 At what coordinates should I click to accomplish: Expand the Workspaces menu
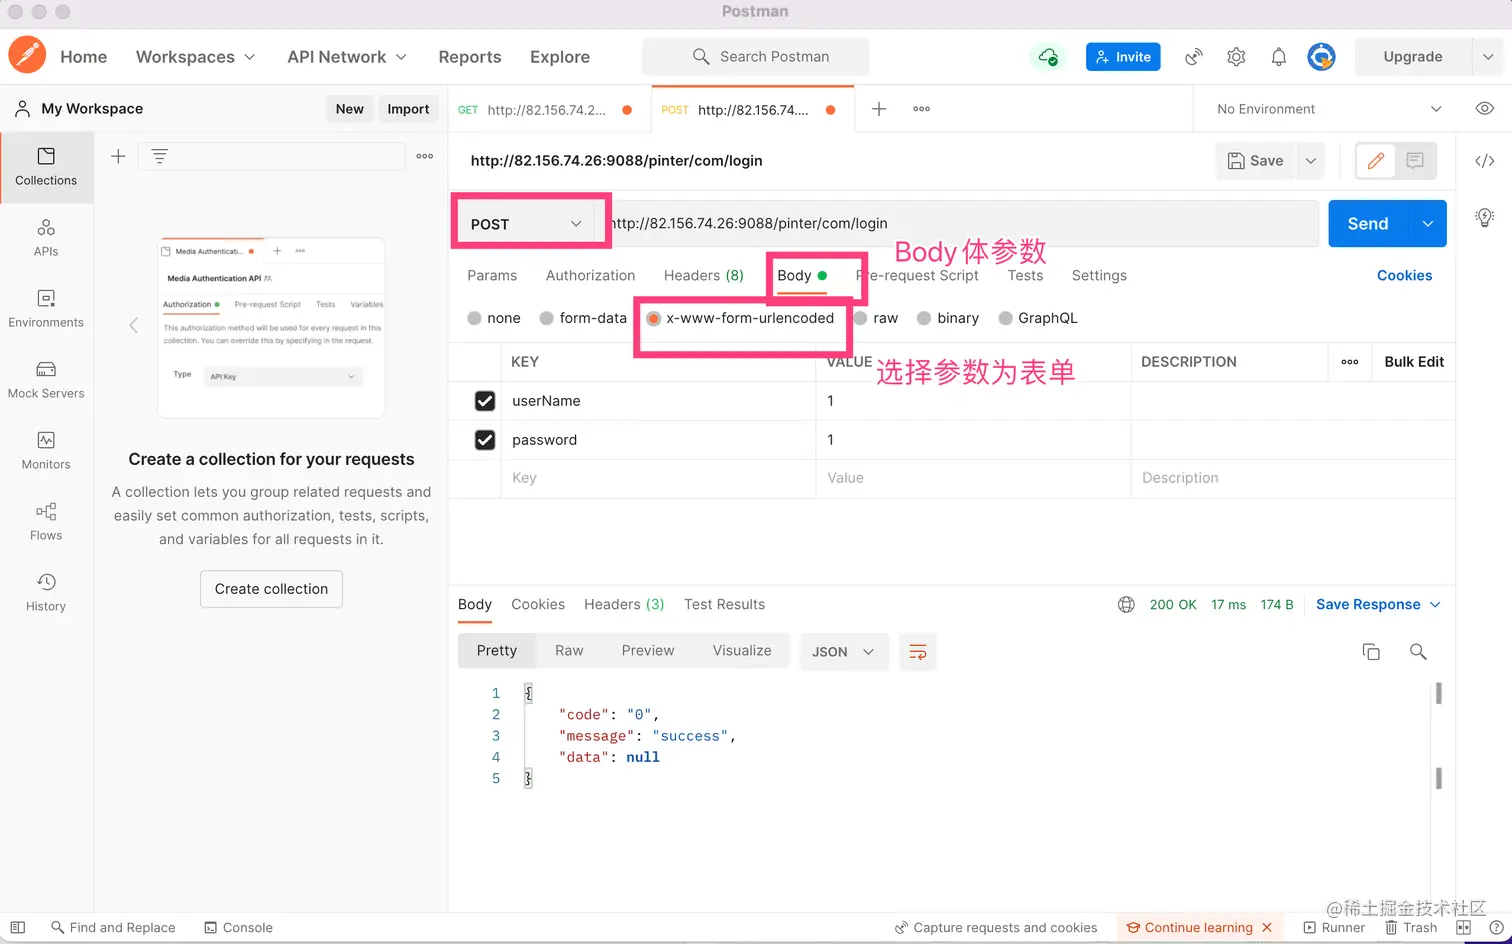click(196, 57)
